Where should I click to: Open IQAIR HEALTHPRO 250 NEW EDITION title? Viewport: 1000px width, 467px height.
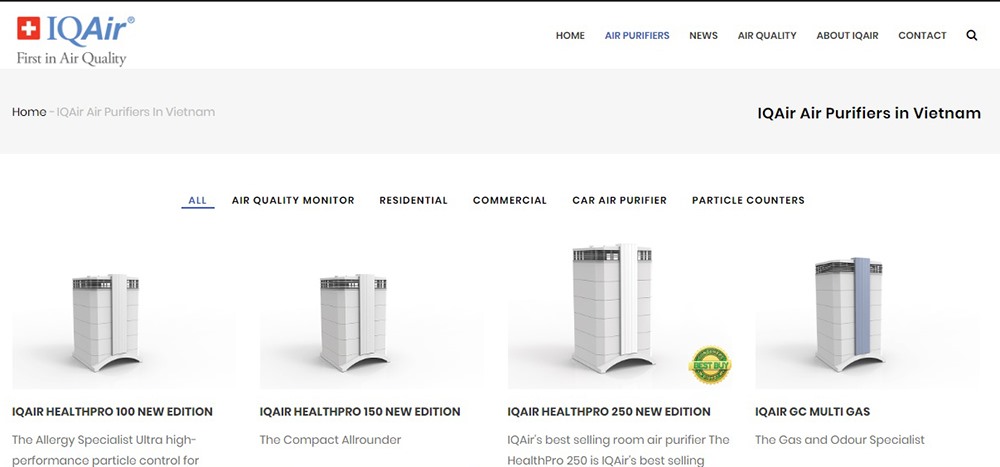point(608,412)
